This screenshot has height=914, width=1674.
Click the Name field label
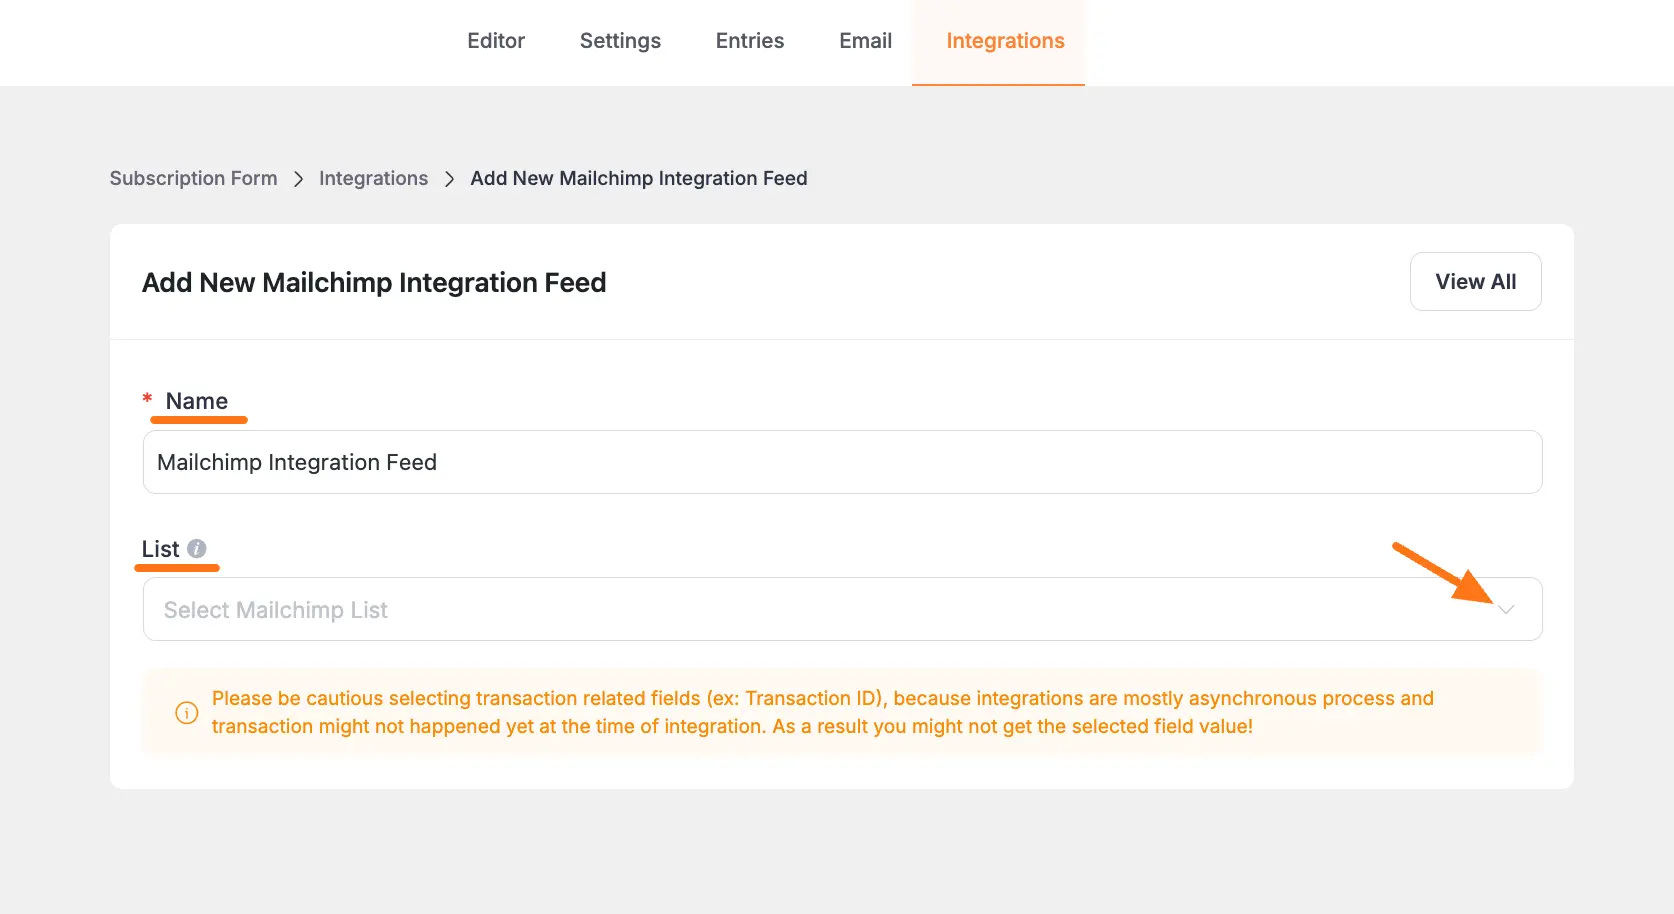(197, 401)
